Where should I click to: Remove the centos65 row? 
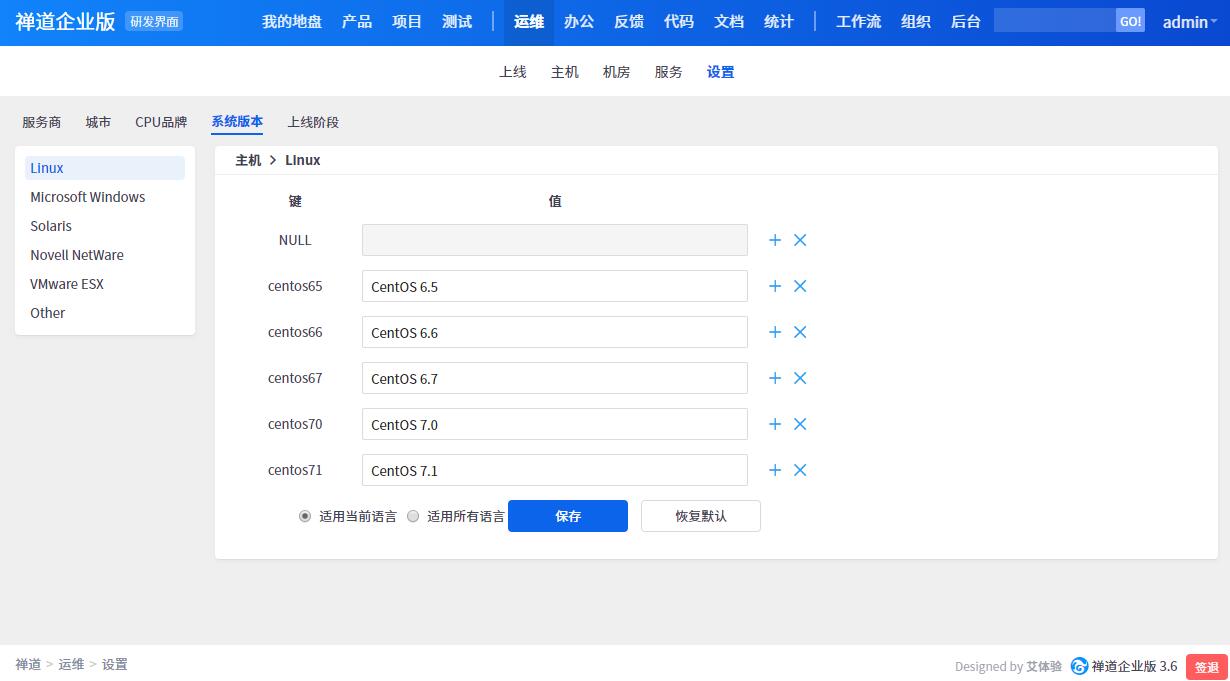coord(800,286)
